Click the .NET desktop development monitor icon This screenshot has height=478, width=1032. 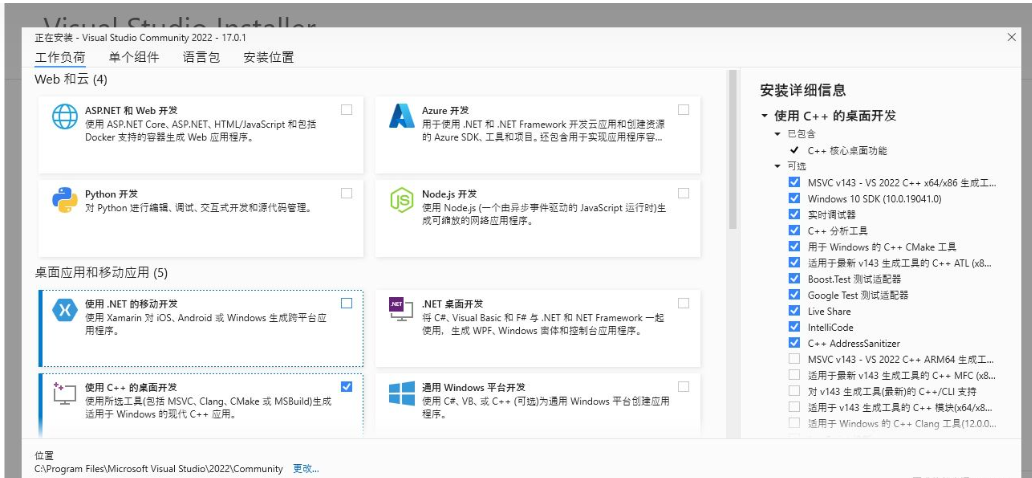click(401, 309)
